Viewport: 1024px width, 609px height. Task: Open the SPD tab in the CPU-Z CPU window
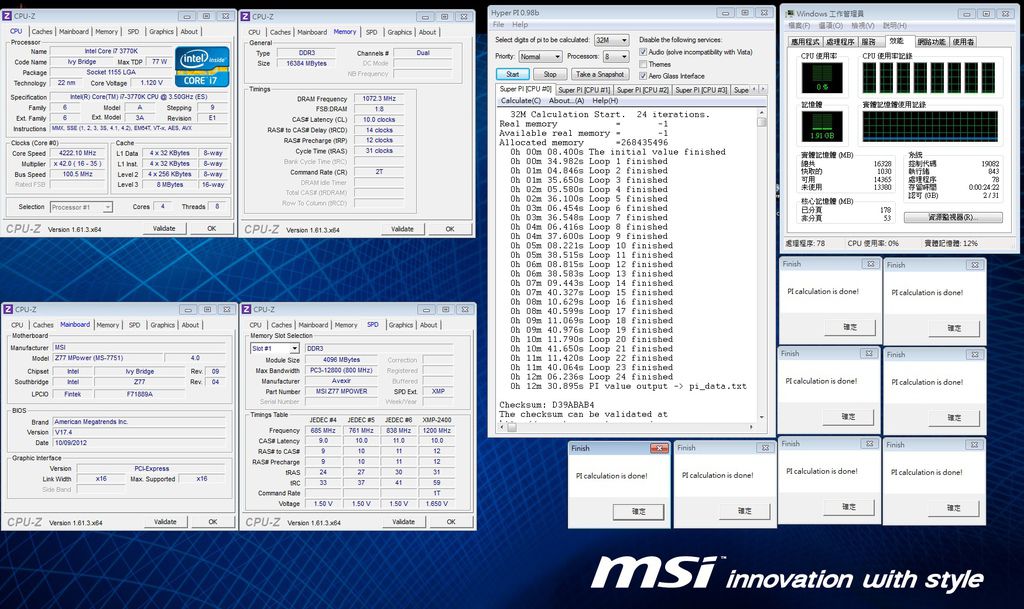(133, 31)
